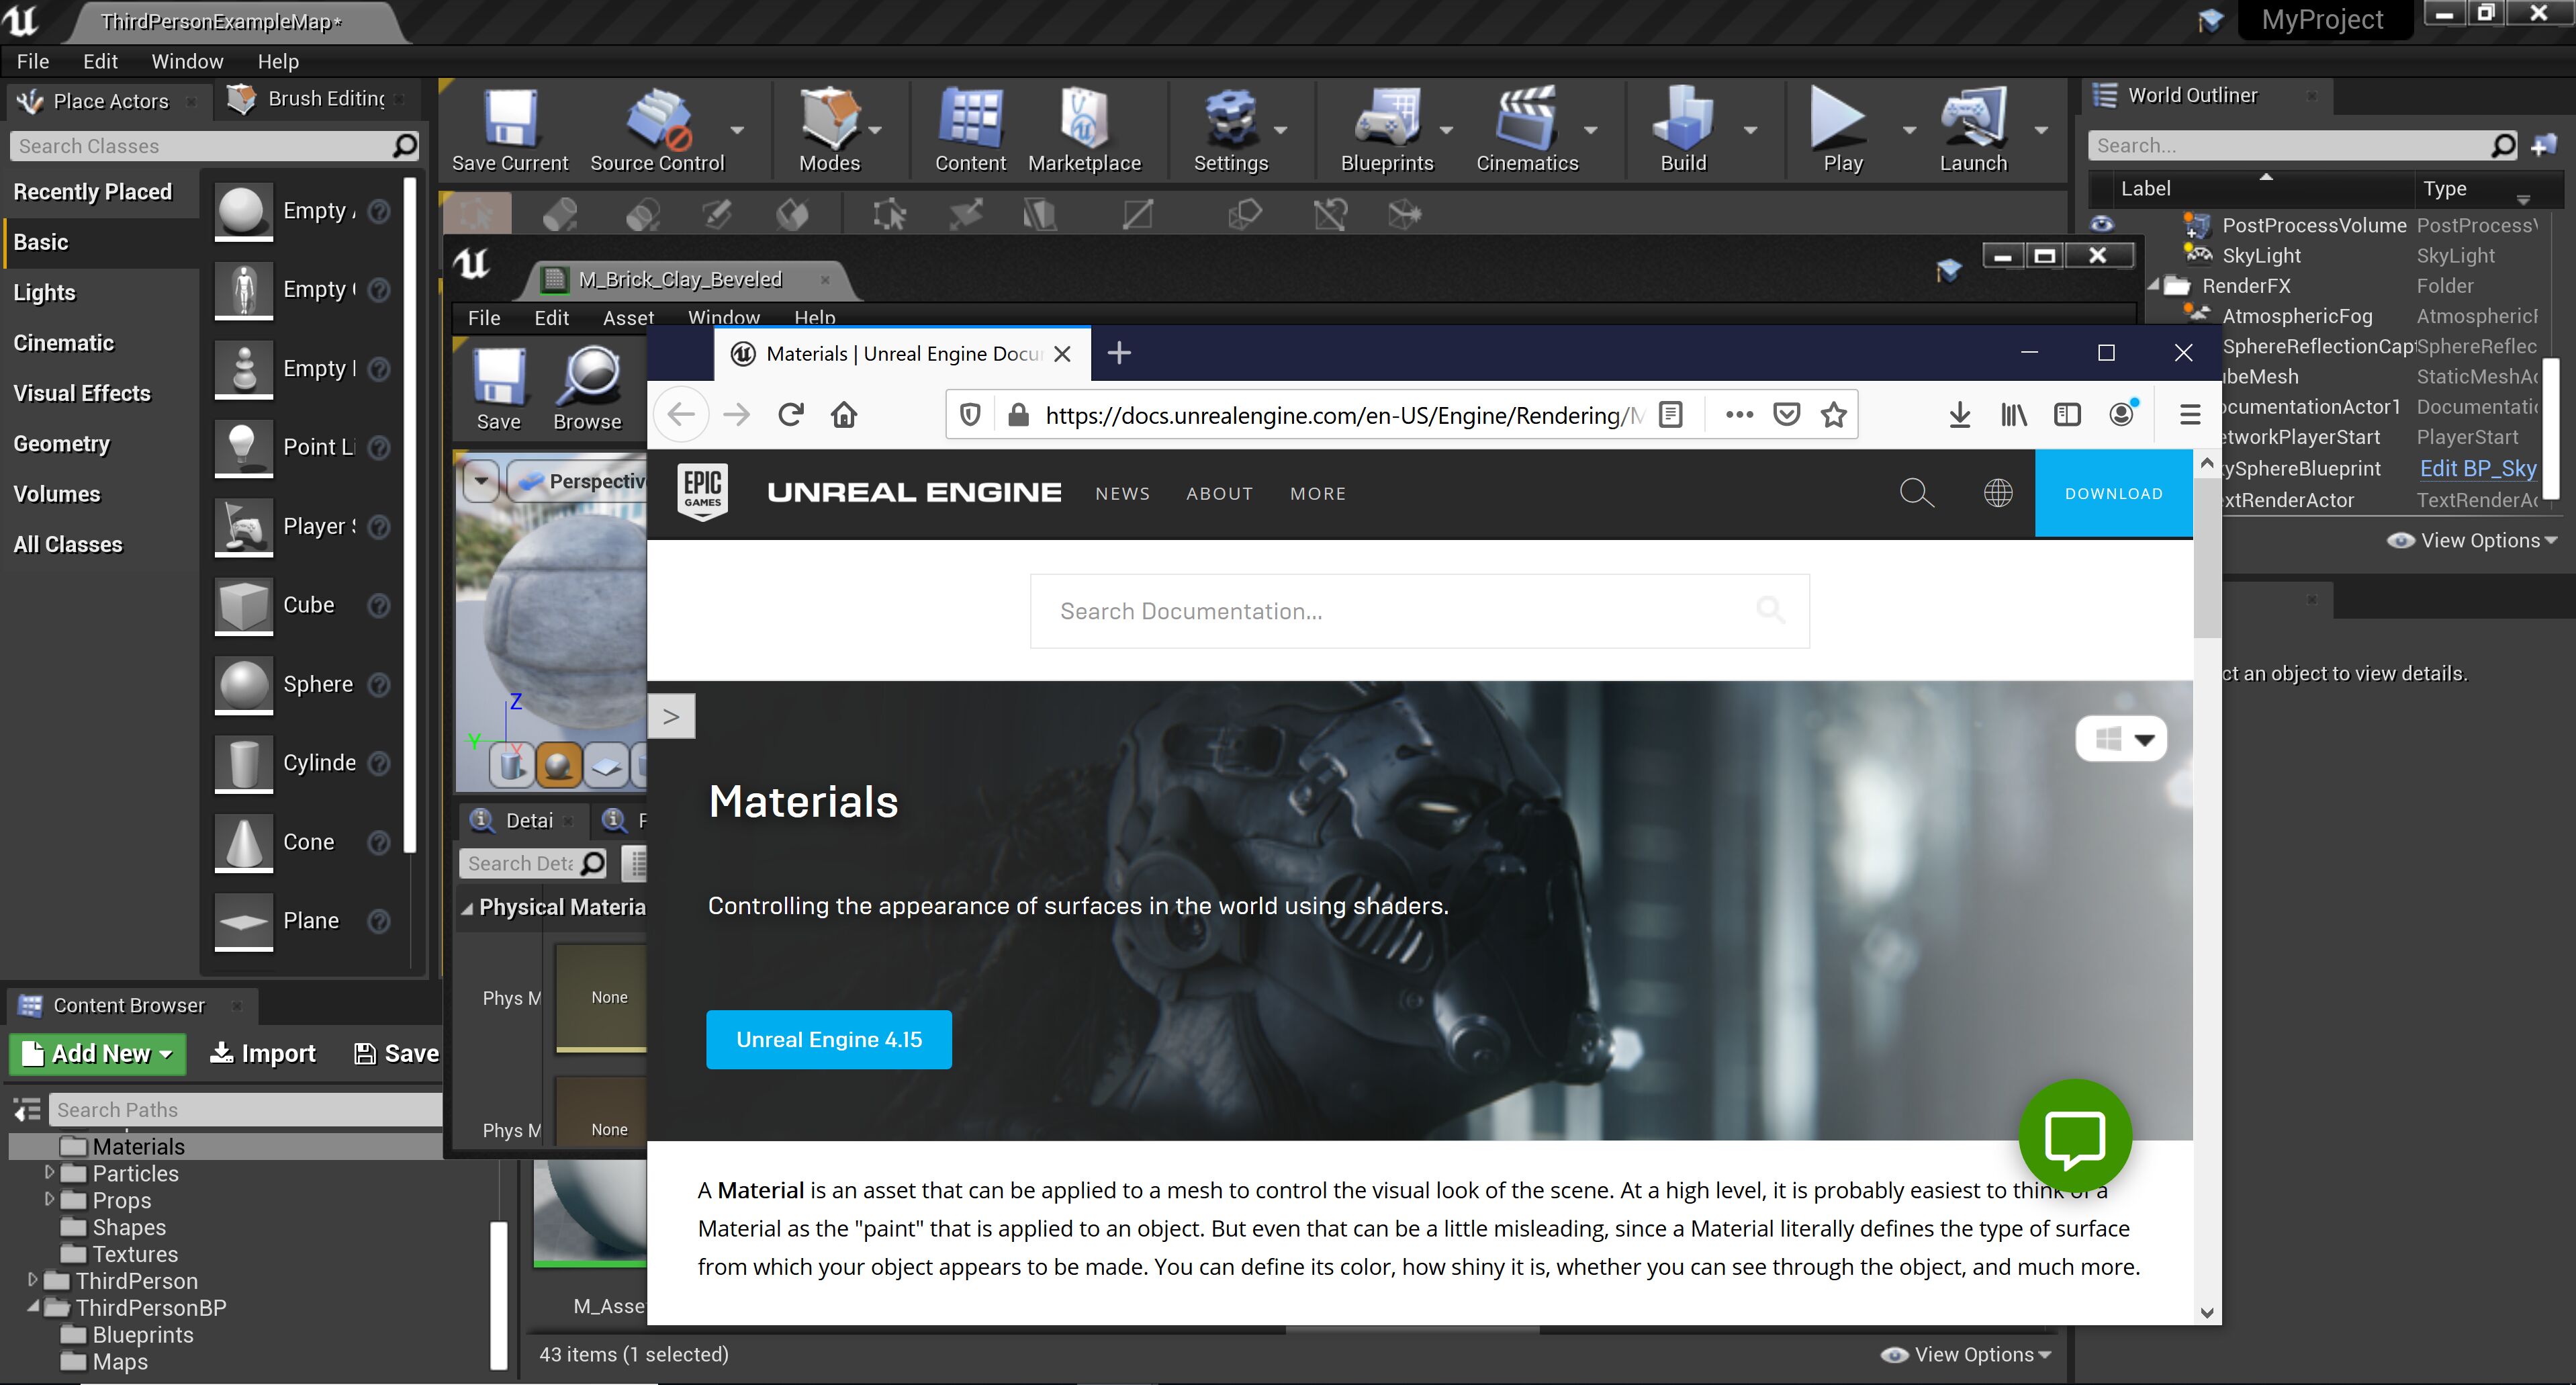Click inside the Search Documentation field
The image size is (2576, 1385).
click(x=1419, y=611)
